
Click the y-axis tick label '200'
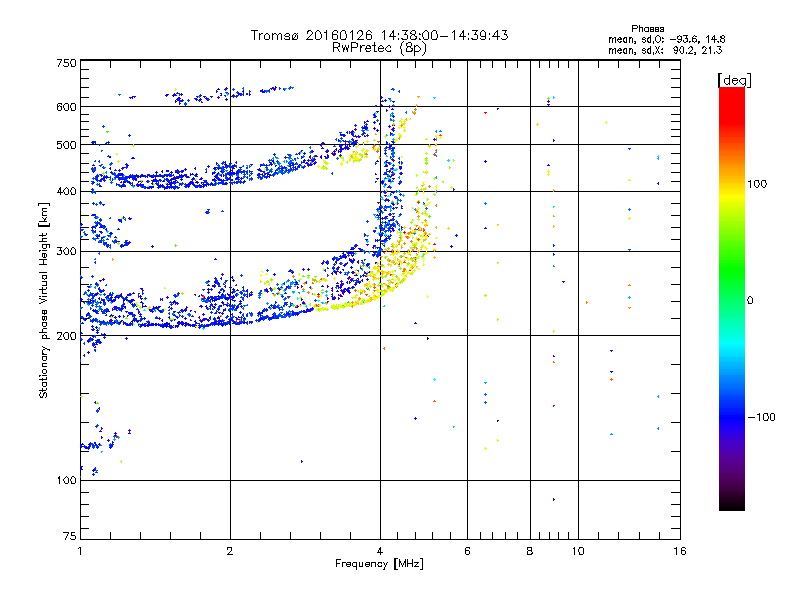pyautogui.click(x=66, y=336)
